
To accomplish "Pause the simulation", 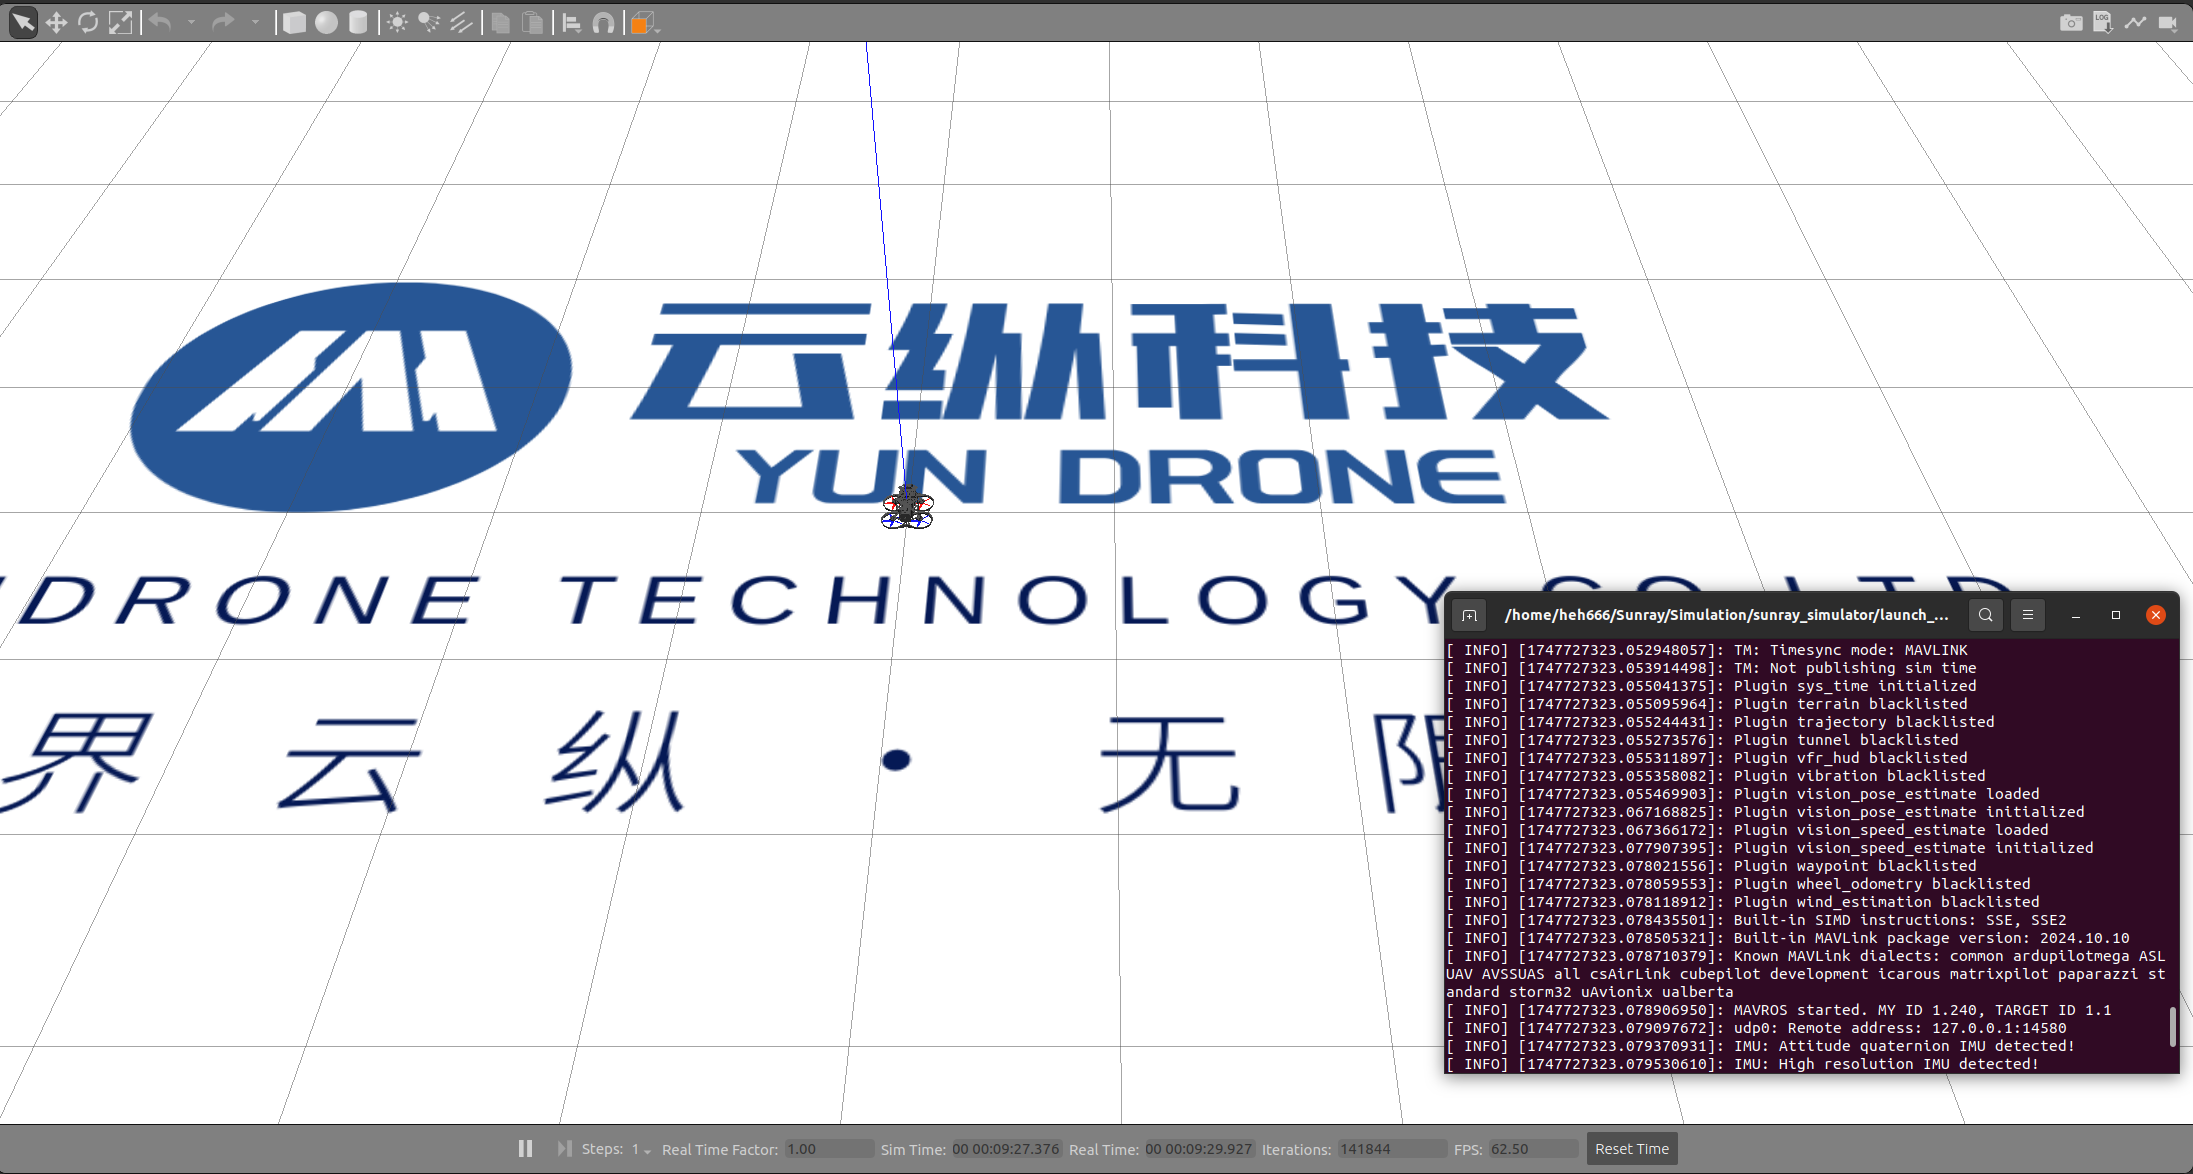I will (x=526, y=1149).
